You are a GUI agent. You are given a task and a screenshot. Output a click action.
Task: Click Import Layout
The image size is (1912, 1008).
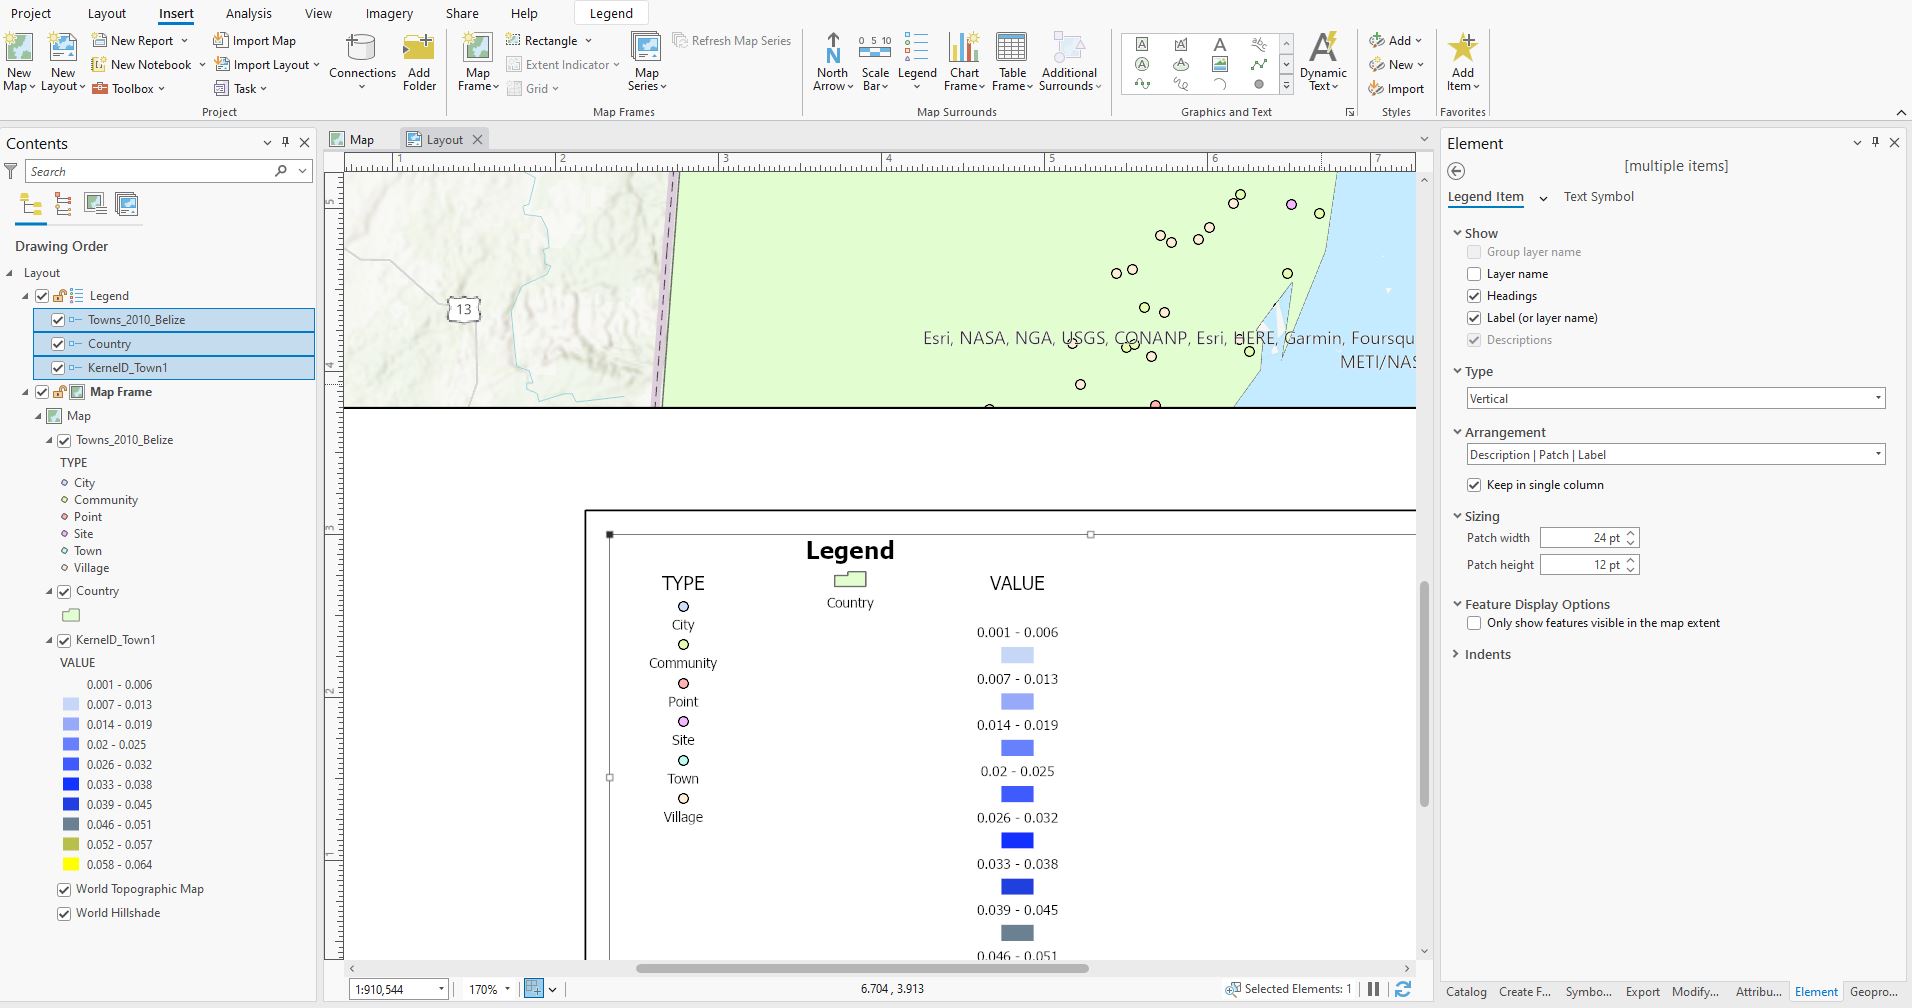(x=264, y=64)
